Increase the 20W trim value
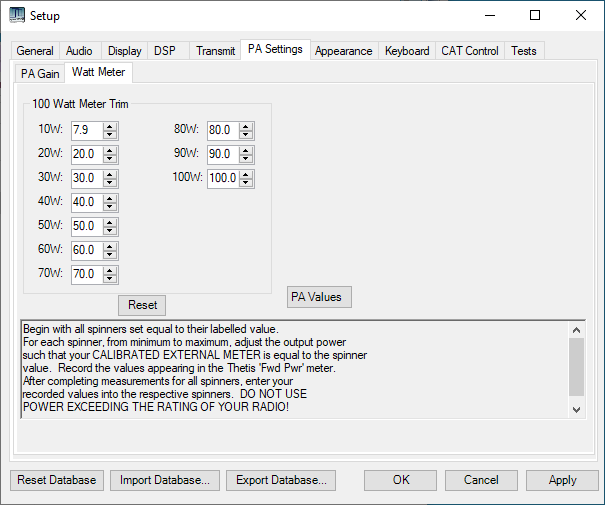Viewport: 605px width, 505px height. tap(110, 150)
